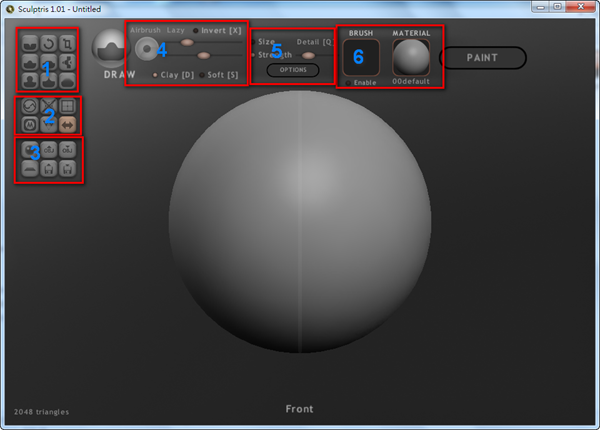Select the Crease sculpting tool
This screenshot has width=600, height=430.
(30, 44)
